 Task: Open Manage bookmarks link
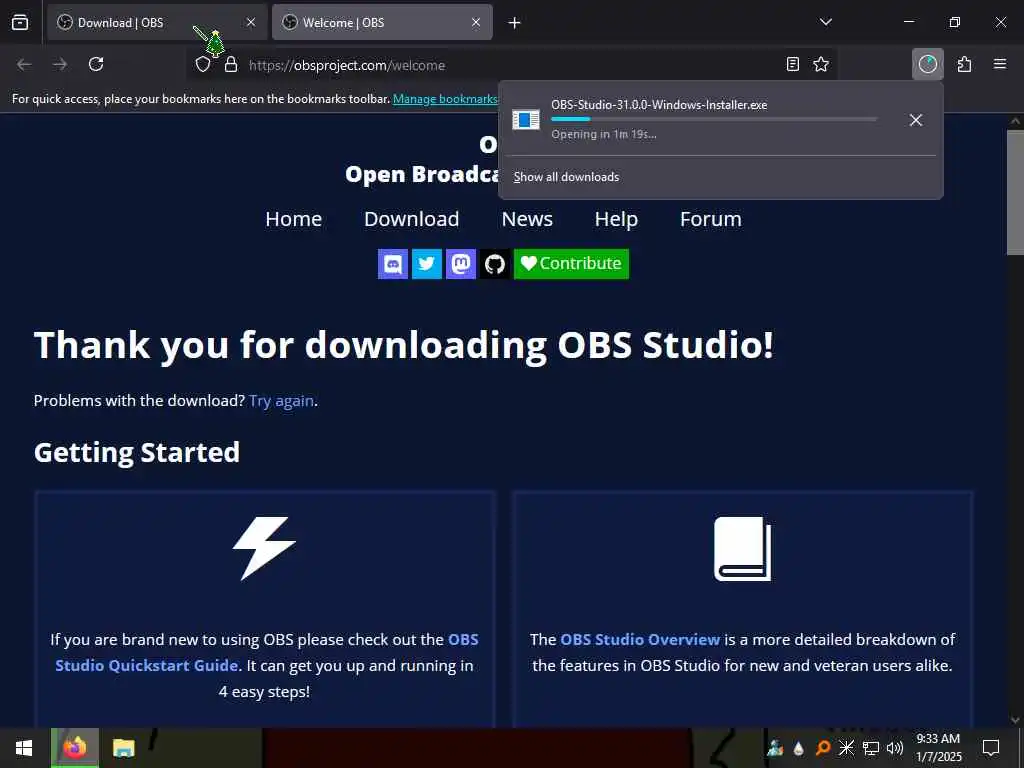[445, 99]
